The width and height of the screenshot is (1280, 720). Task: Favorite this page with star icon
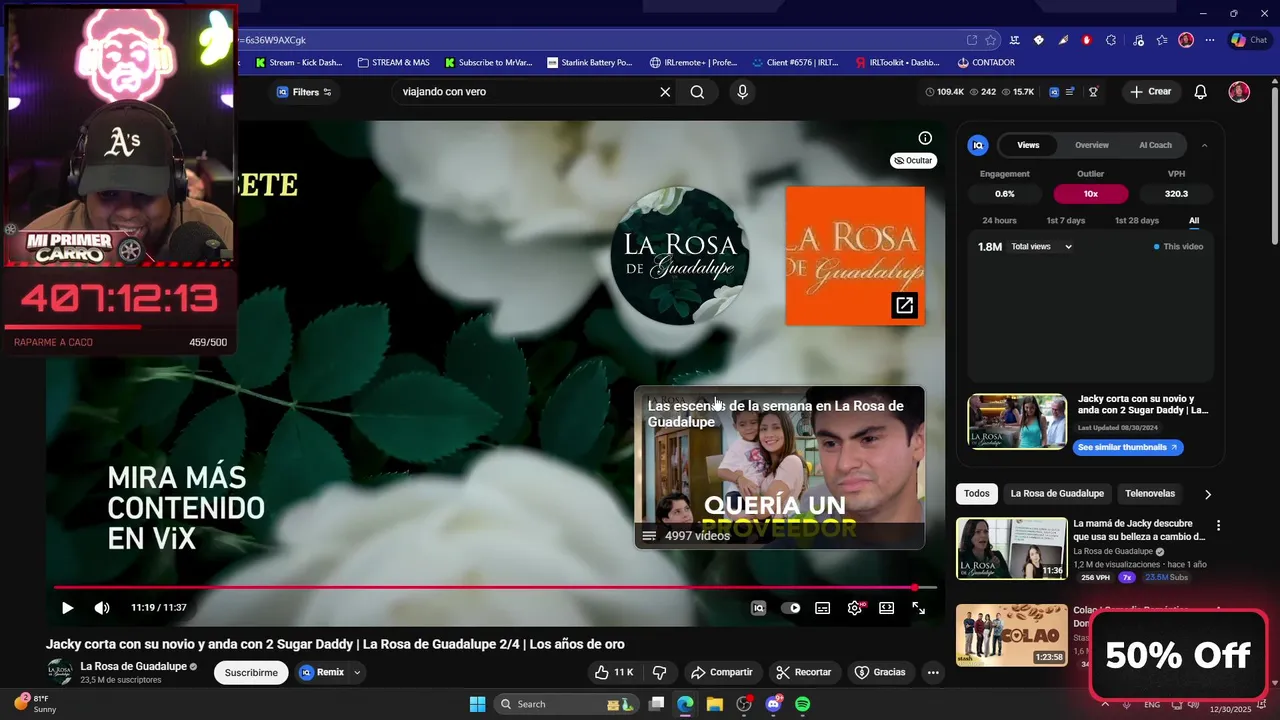(991, 40)
